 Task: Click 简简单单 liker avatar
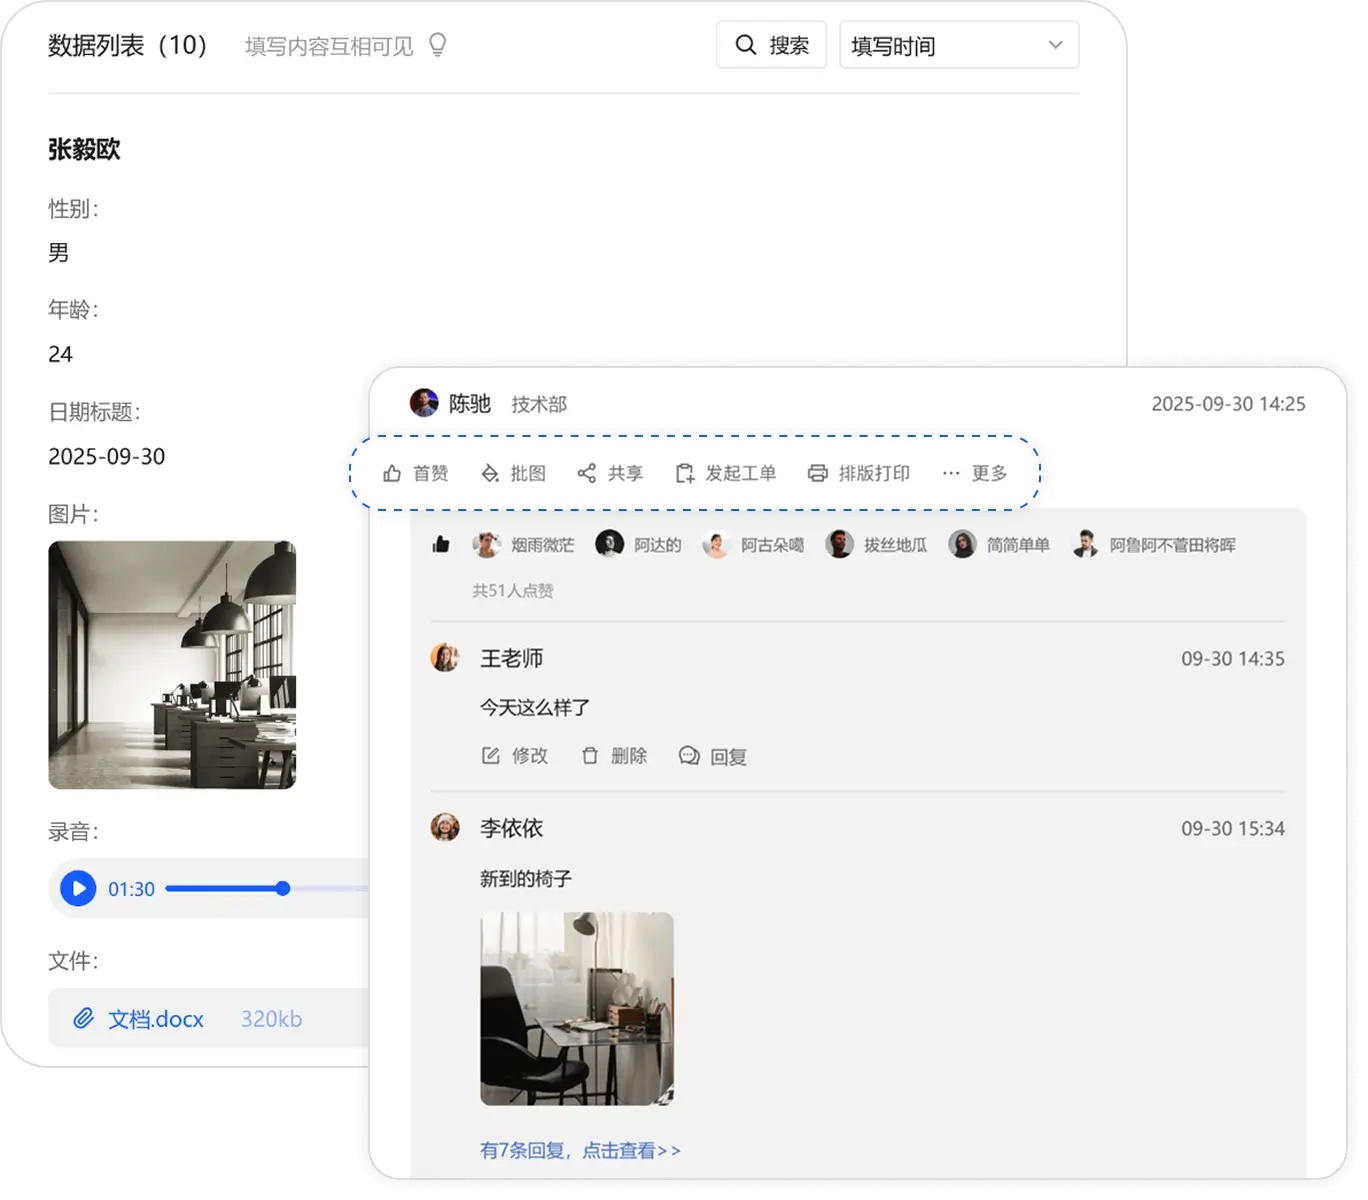(962, 544)
